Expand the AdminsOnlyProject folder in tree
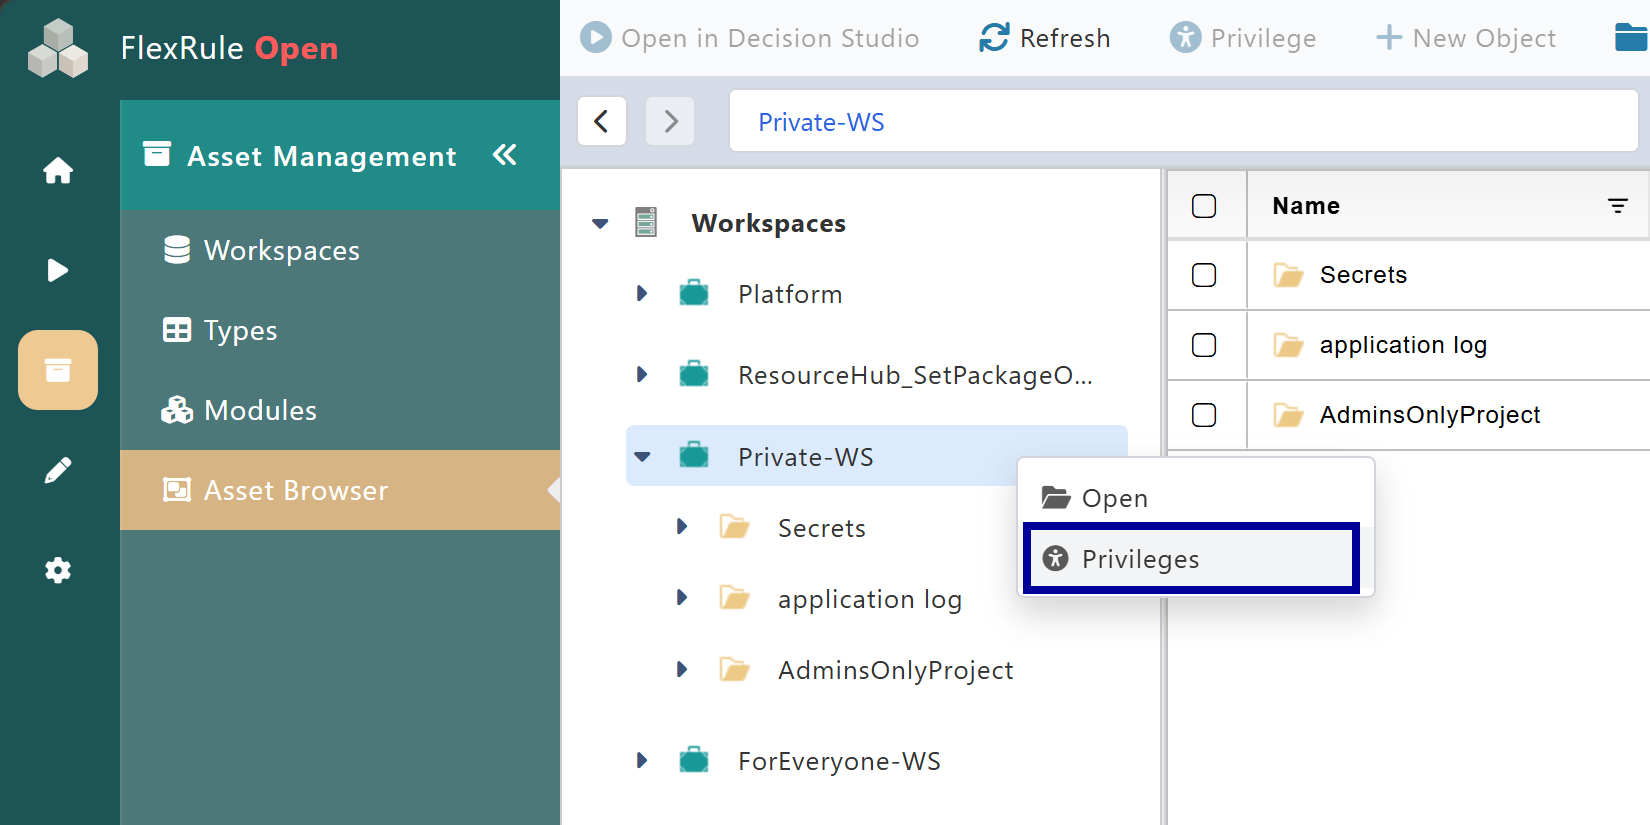The height and width of the screenshot is (825, 1650). 682,669
